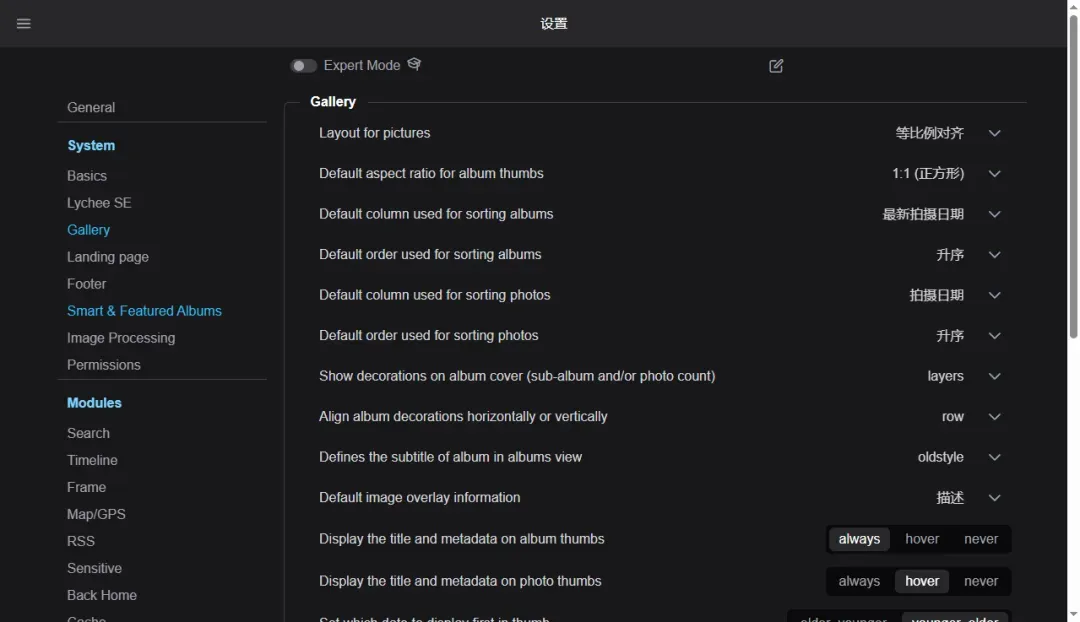Open Image Processing settings
Viewport: 1080px width, 622px height.
pos(121,338)
